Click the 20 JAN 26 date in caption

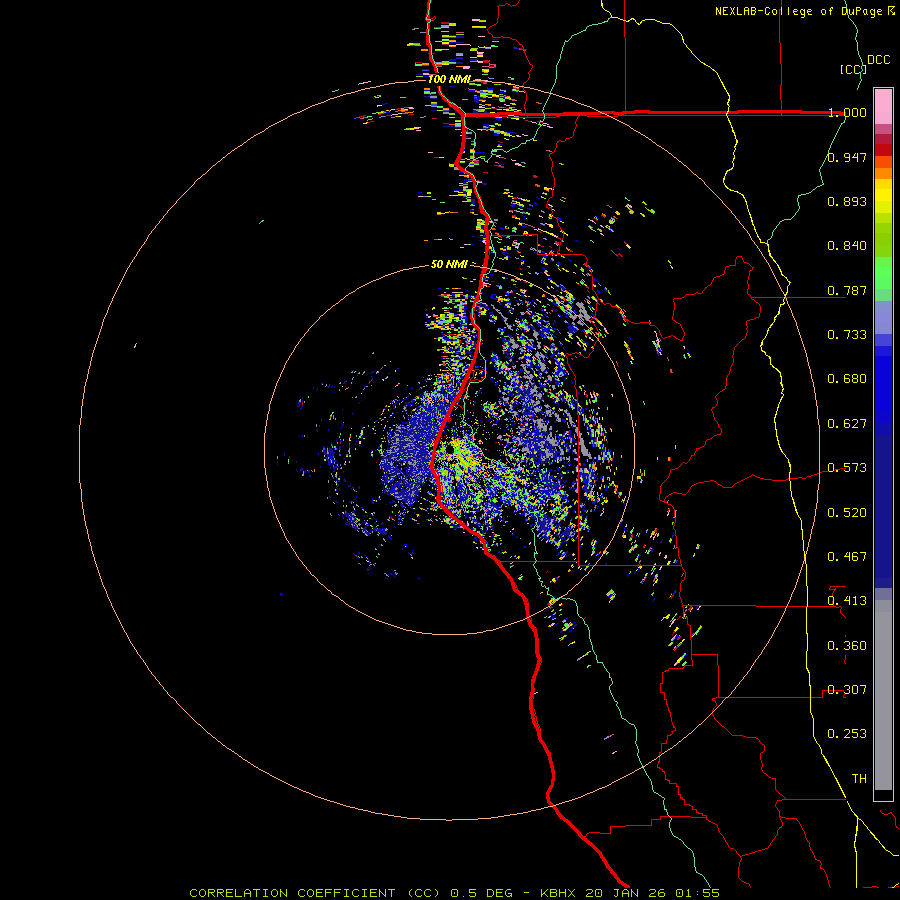624,893
